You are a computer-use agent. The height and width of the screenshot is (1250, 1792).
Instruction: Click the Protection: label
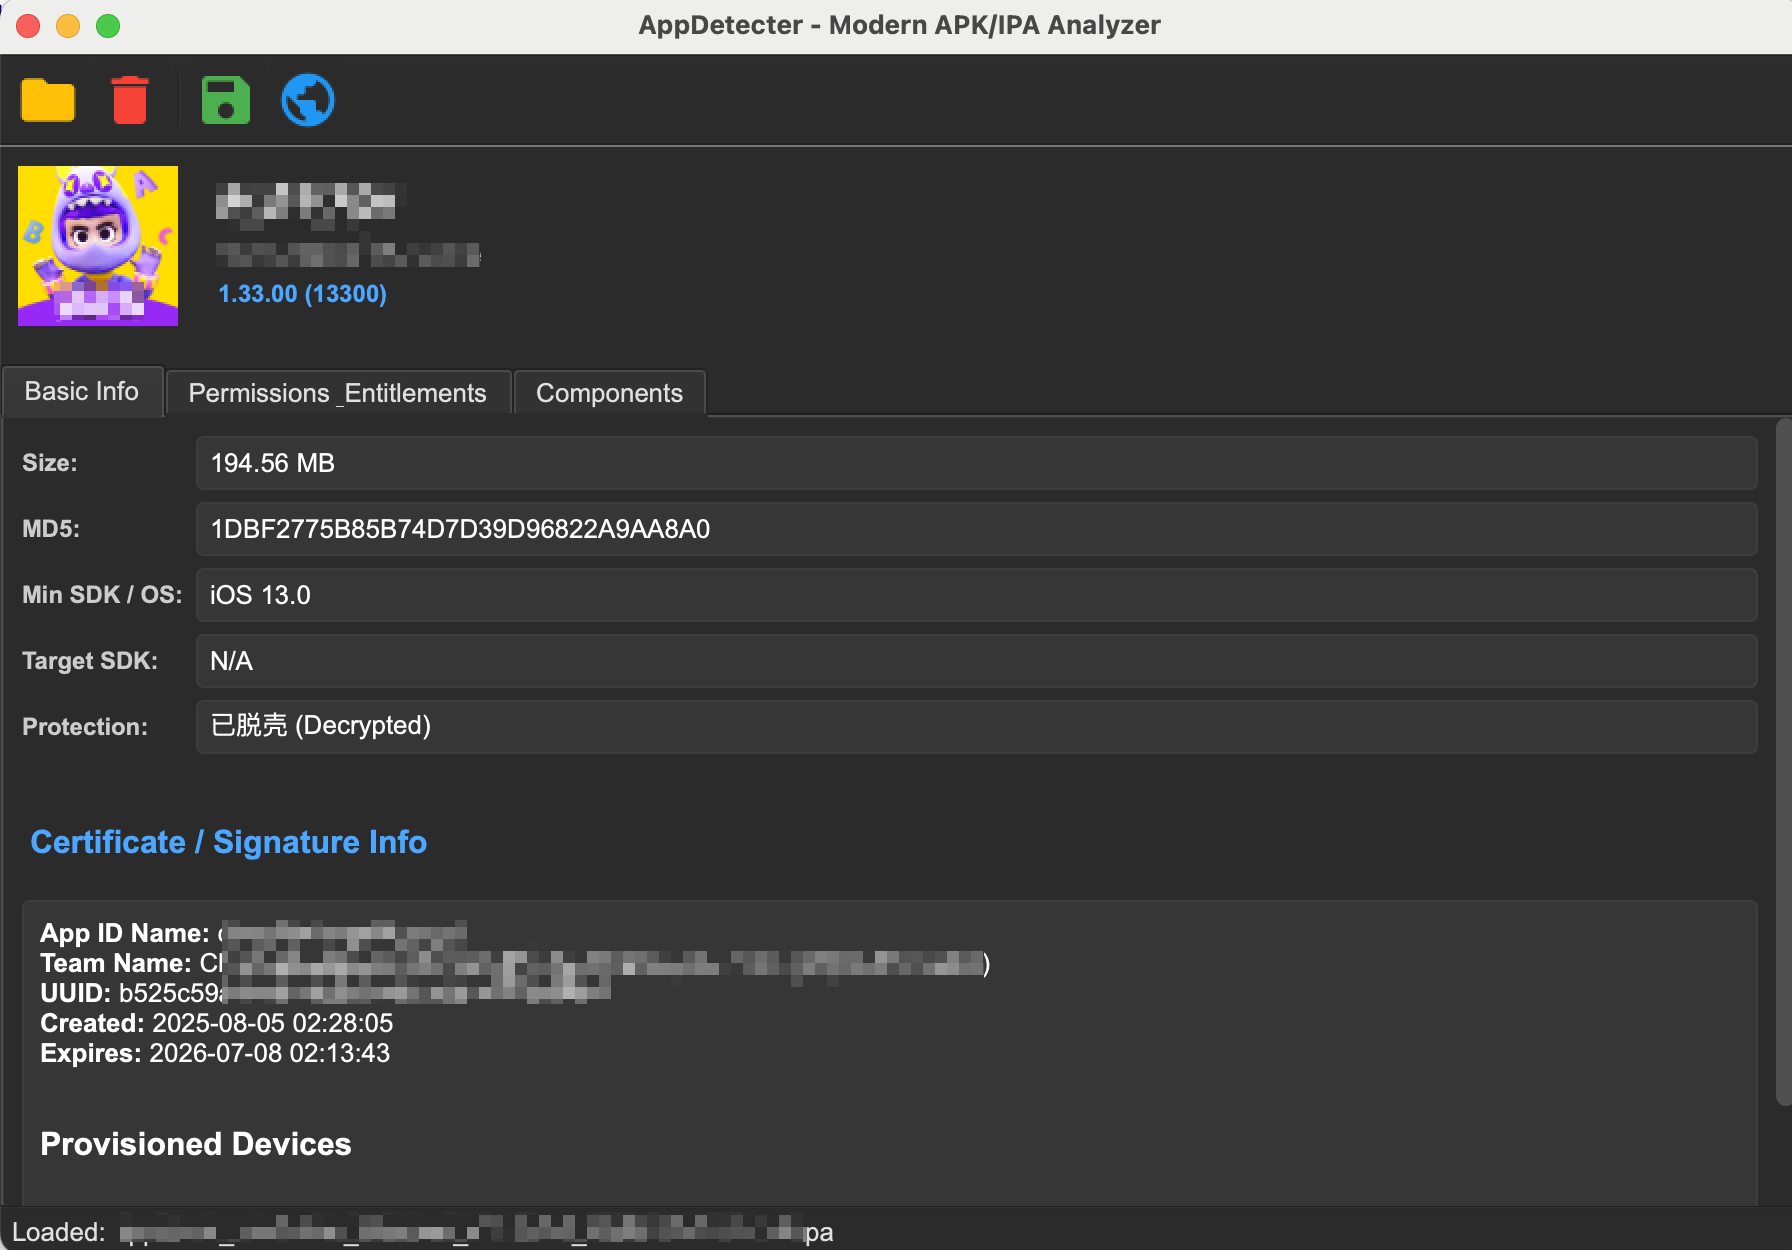pyautogui.click(x=85, y=727)
